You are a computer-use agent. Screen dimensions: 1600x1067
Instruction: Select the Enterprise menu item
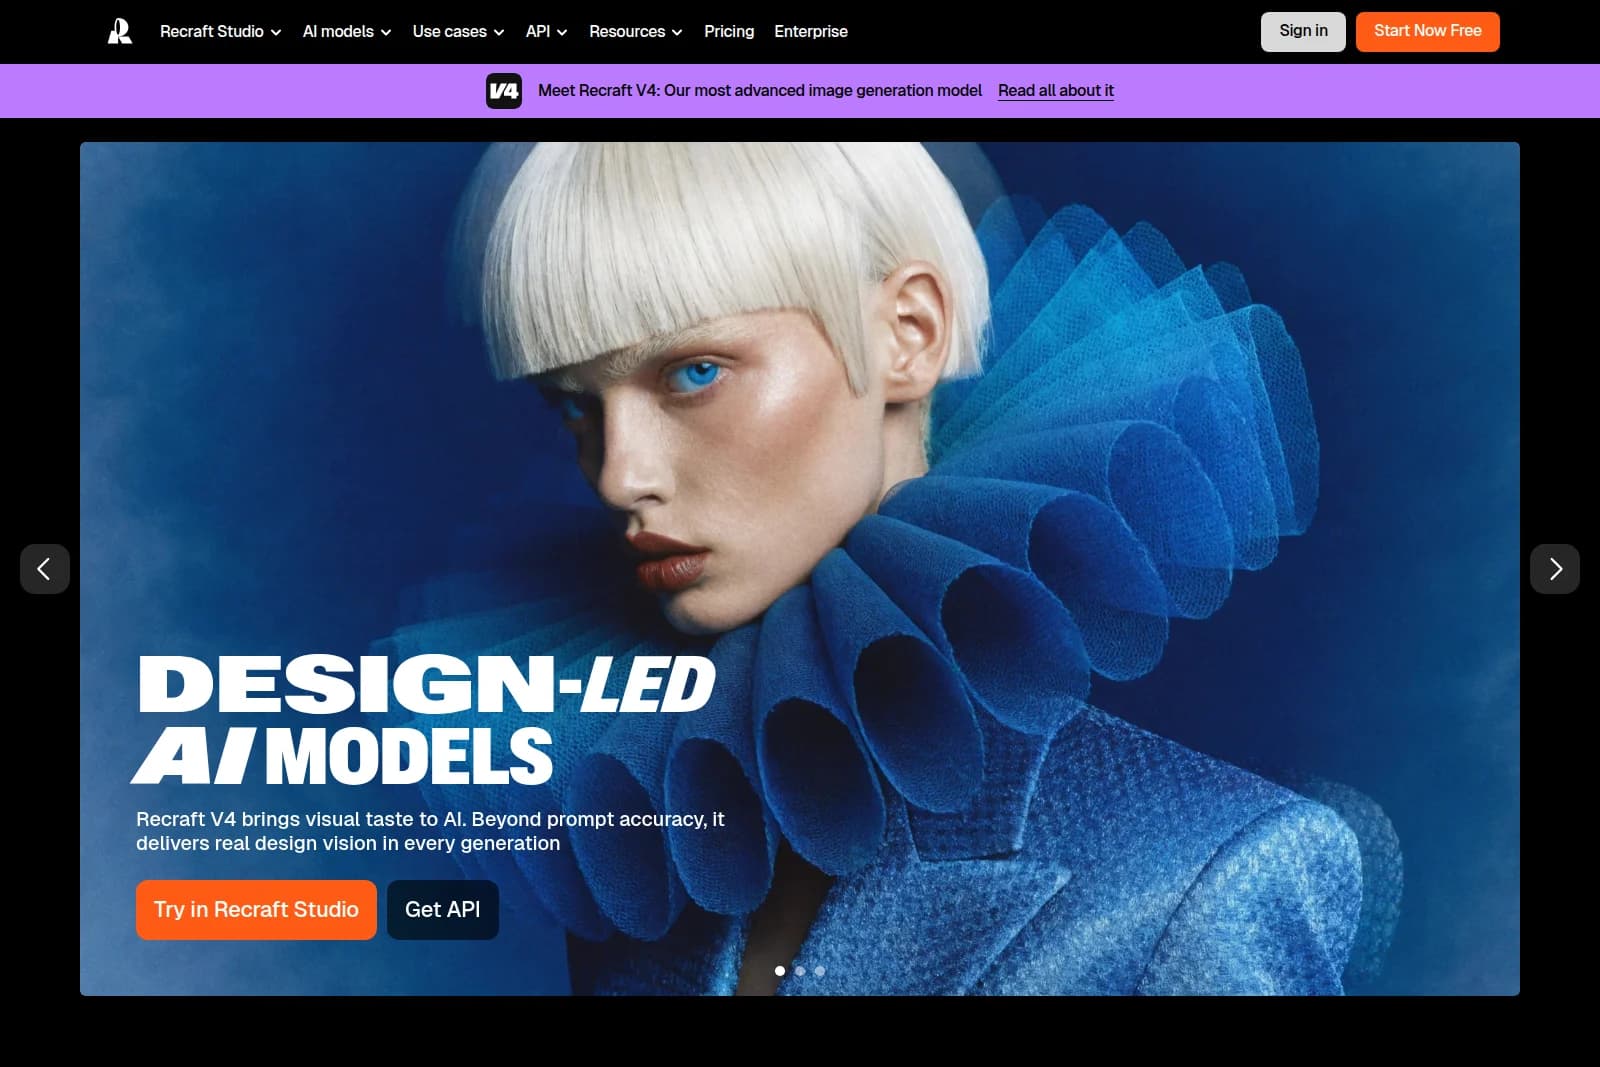tap(810, 32)
